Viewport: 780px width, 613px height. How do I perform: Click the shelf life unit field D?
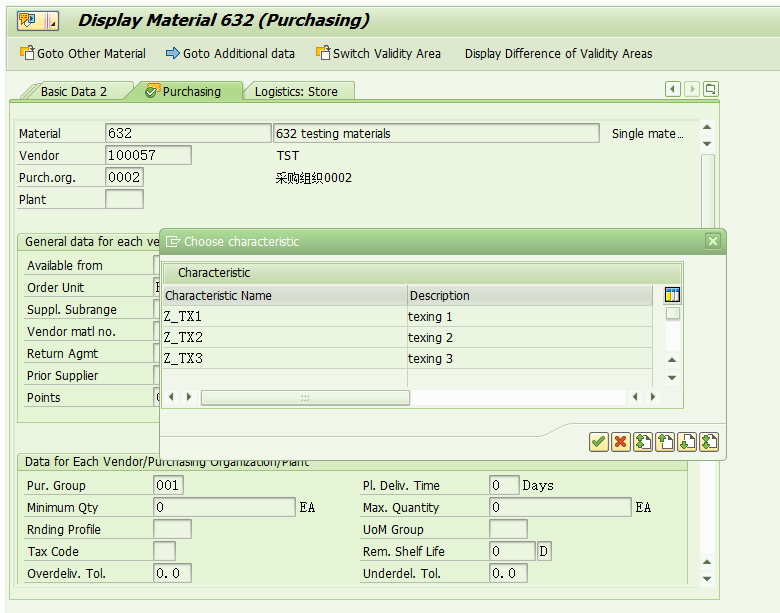tap(544, 551)
